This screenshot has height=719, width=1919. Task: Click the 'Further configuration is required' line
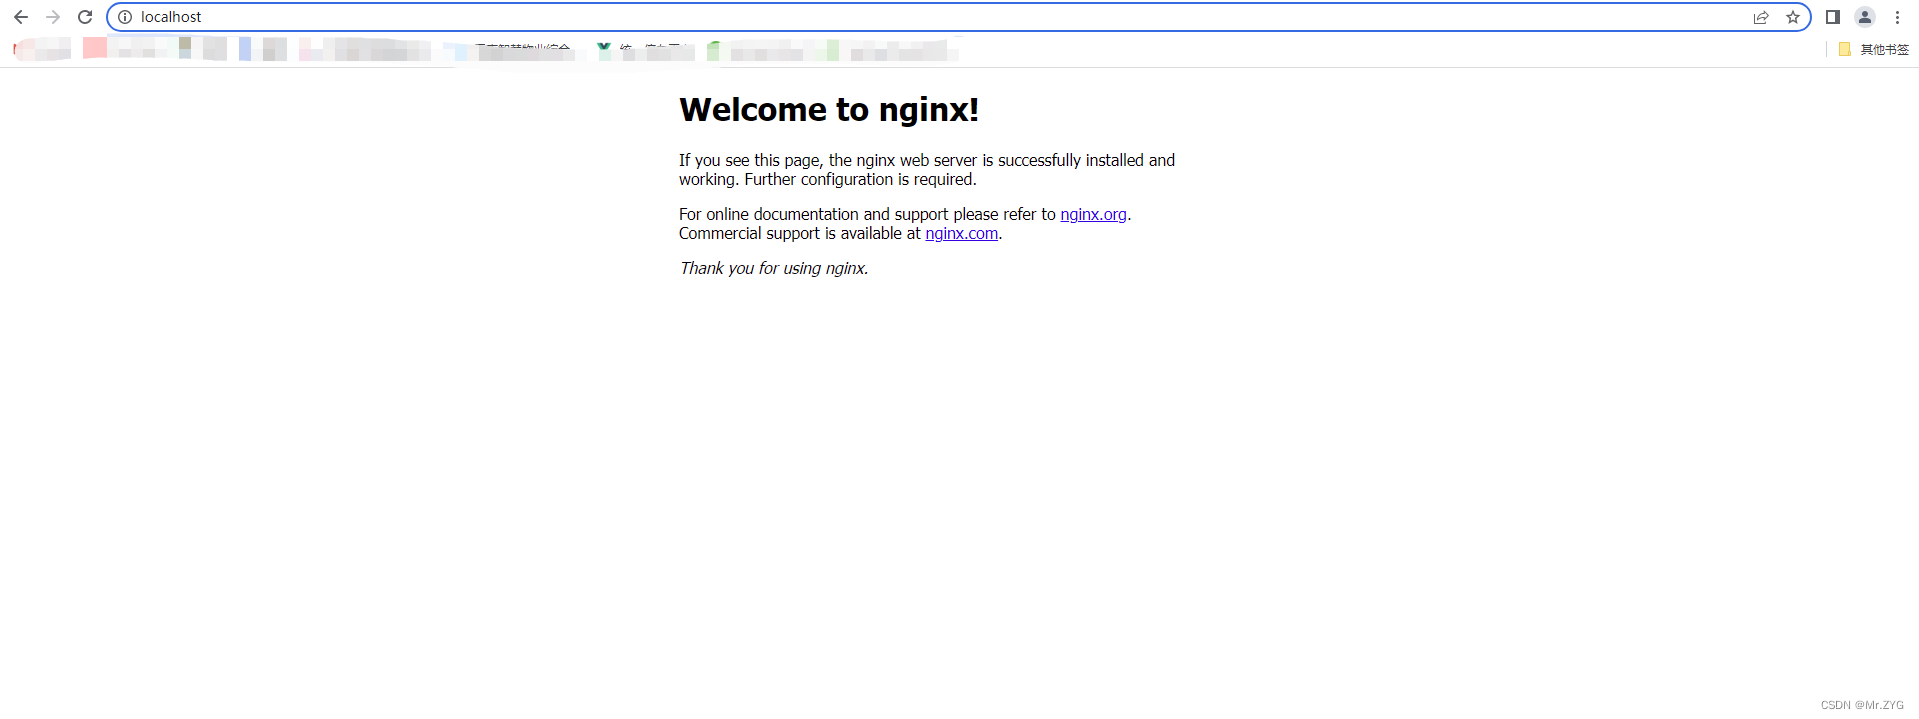click(x=860, y=180)
